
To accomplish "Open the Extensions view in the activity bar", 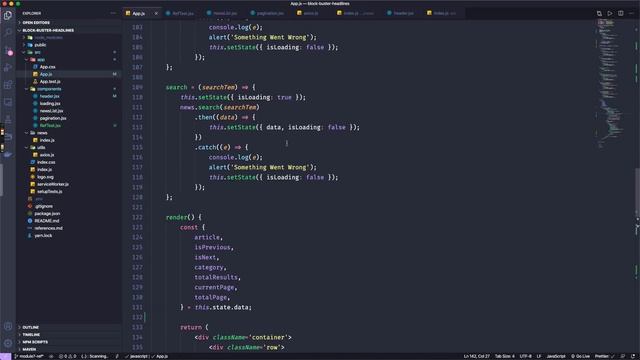I will [x=8, y=85].
